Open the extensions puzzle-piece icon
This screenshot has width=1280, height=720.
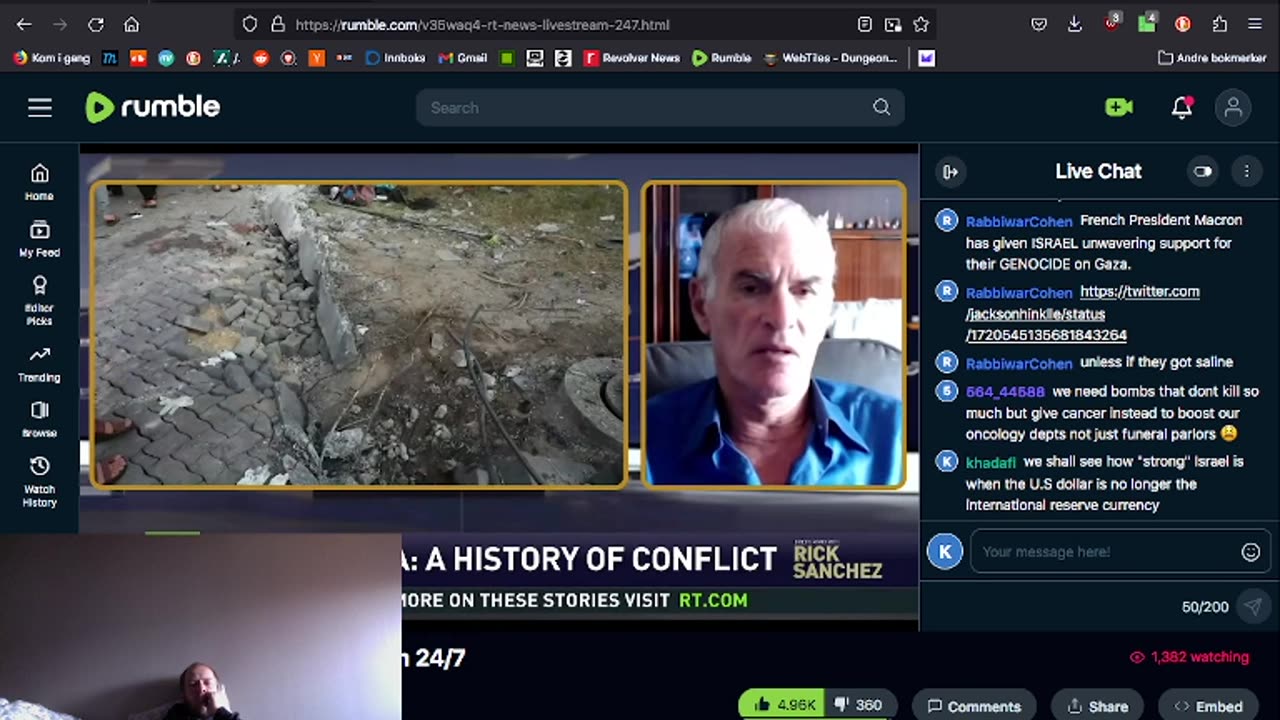point(1219,24)
